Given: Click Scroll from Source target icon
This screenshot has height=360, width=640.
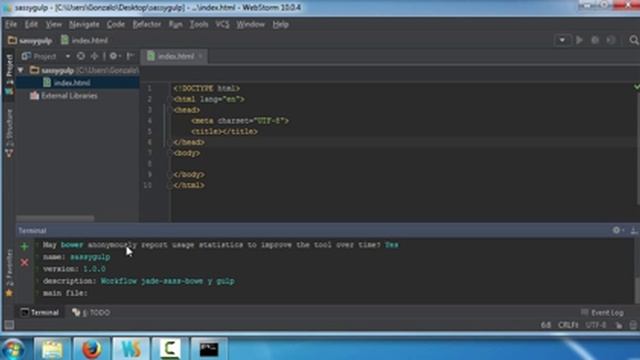Looking at the screenshot, I should pyautogui.click(x=81, y=56).
